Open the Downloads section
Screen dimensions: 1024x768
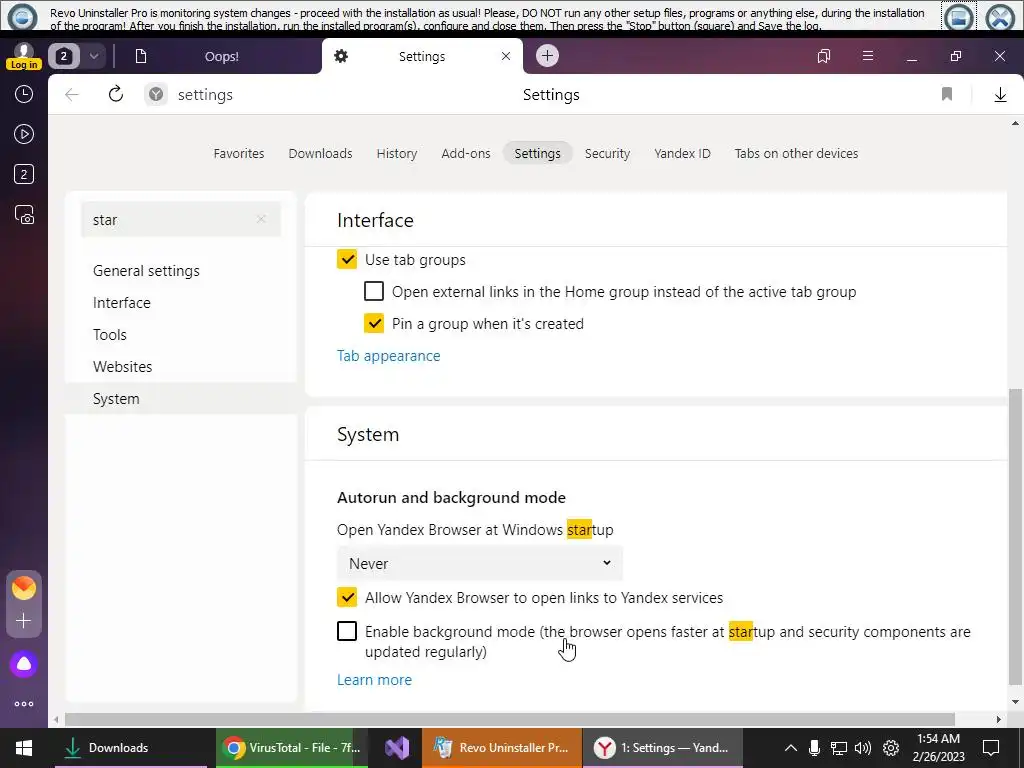click(x=321, y=153)
